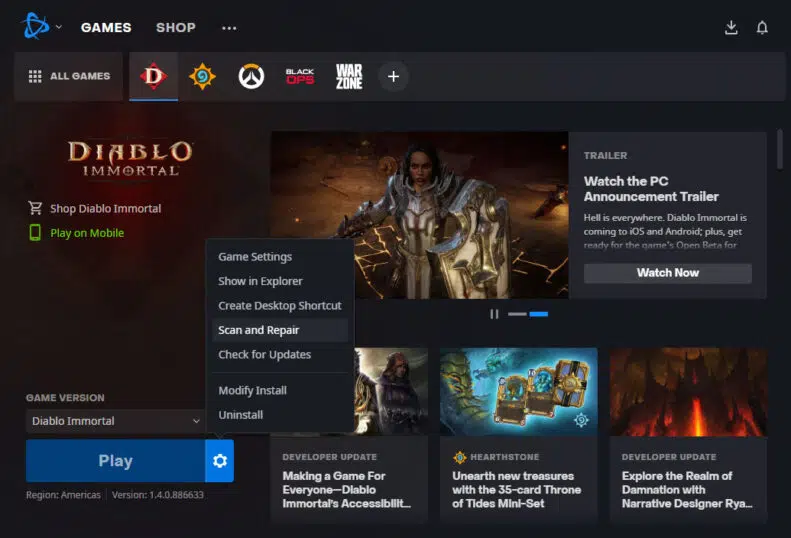Click the Watch Now button
This screenshot has width=791, height=538.
pyautogui.click(x=668, y=273)
